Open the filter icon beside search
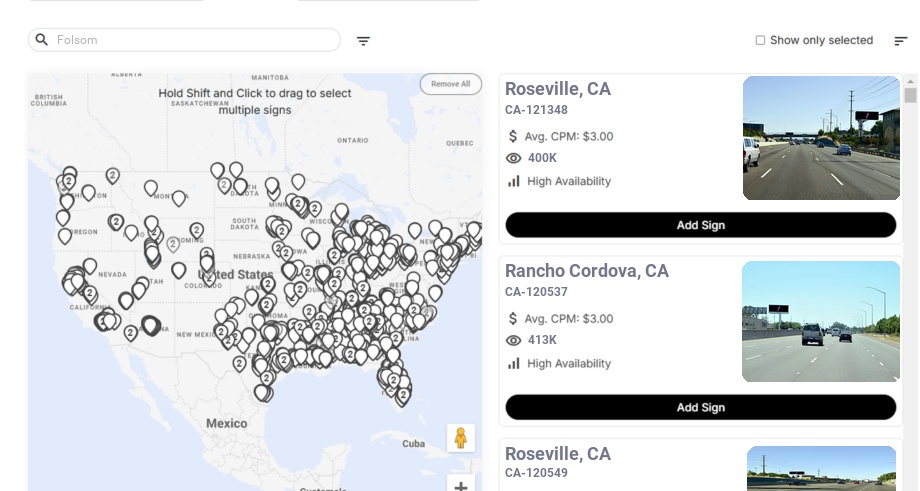Screen dimensions: 920x491 pyautogui.click(x=364, y=41)
